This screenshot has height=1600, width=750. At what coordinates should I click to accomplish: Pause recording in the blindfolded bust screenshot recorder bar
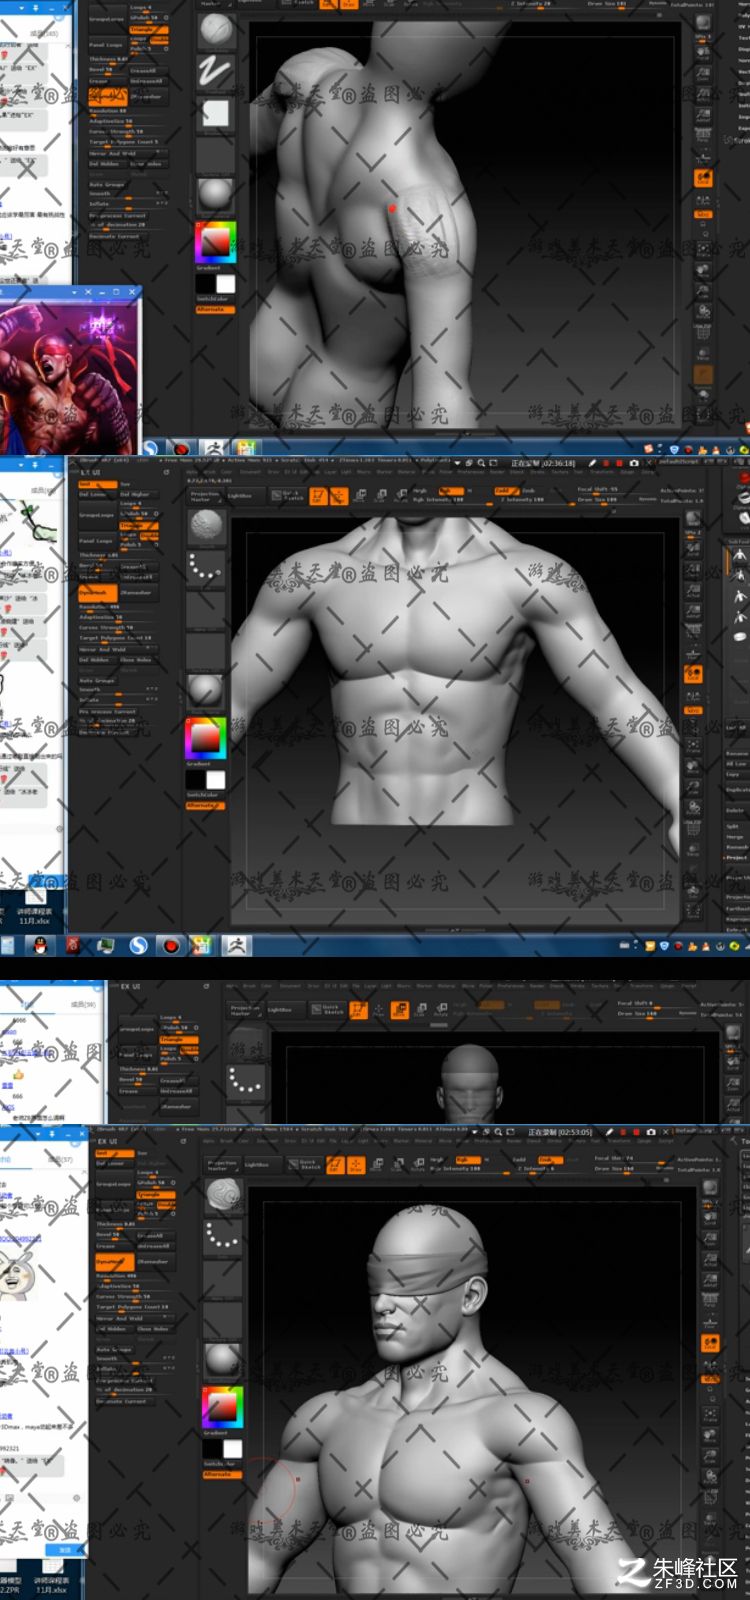(x=621, y=1131)
